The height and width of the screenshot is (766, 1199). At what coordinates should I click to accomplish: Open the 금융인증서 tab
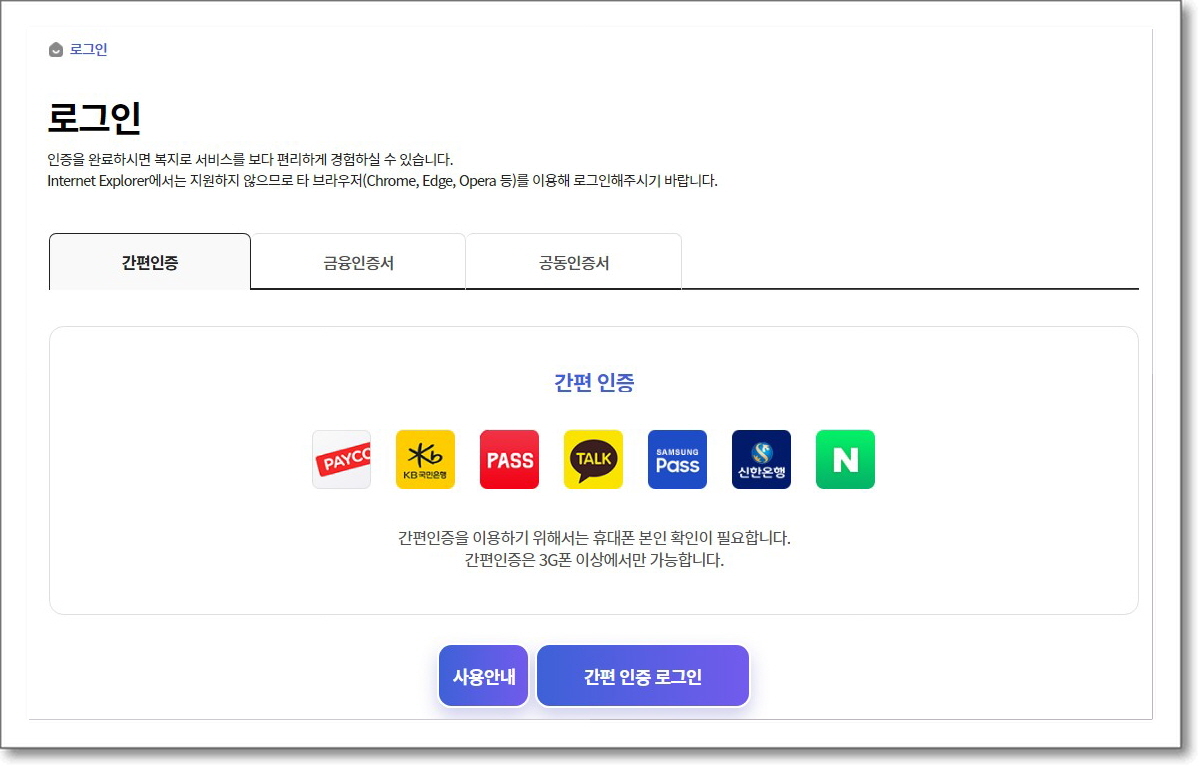pyautogui.click(x=358, y=262)
